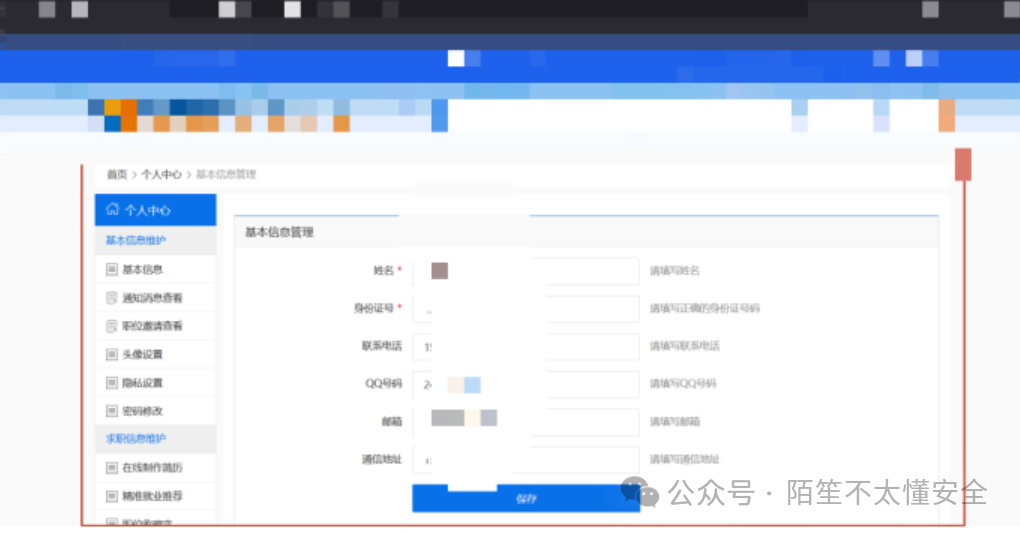Go to 首页 in the breadcrumb

(117, 174)
